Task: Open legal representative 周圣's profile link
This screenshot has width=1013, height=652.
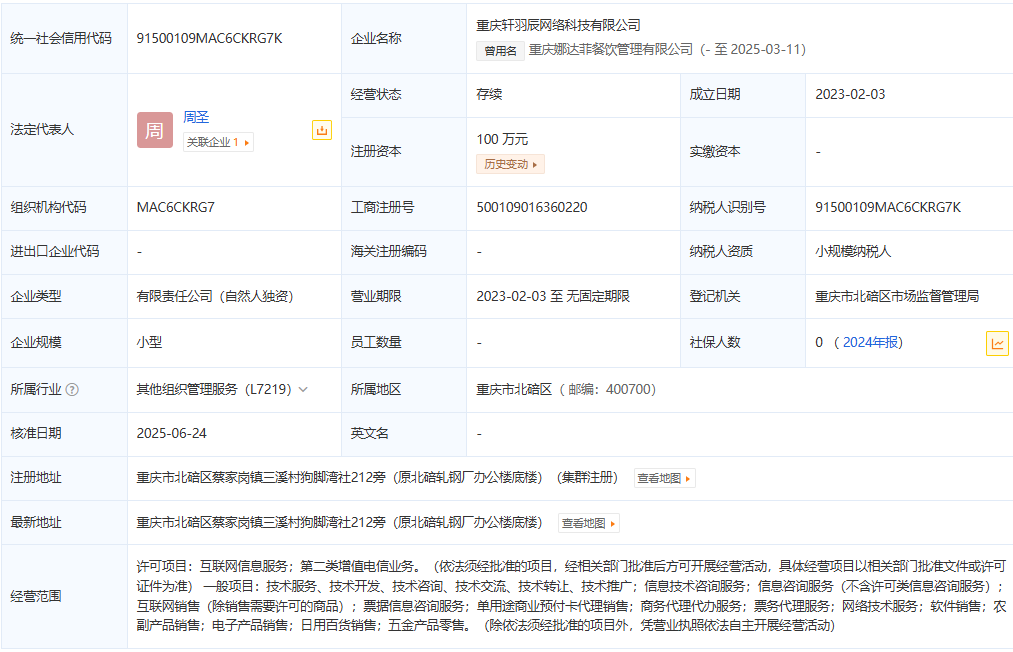Action: tap(196, 117)
